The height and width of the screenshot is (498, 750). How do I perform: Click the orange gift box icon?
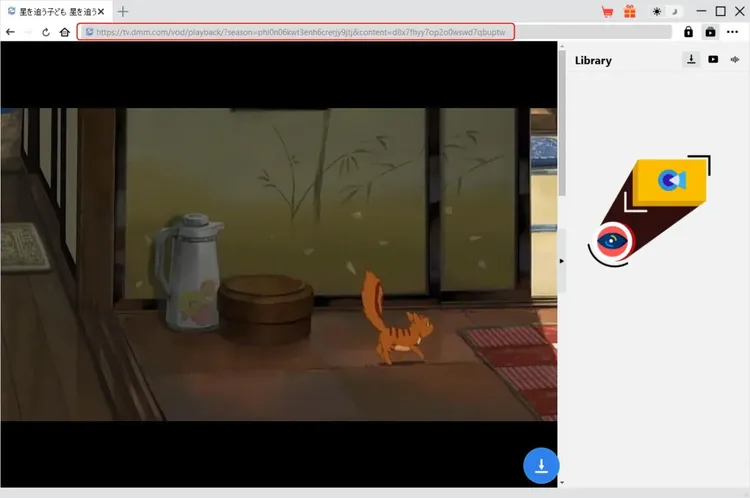[629, 12]
